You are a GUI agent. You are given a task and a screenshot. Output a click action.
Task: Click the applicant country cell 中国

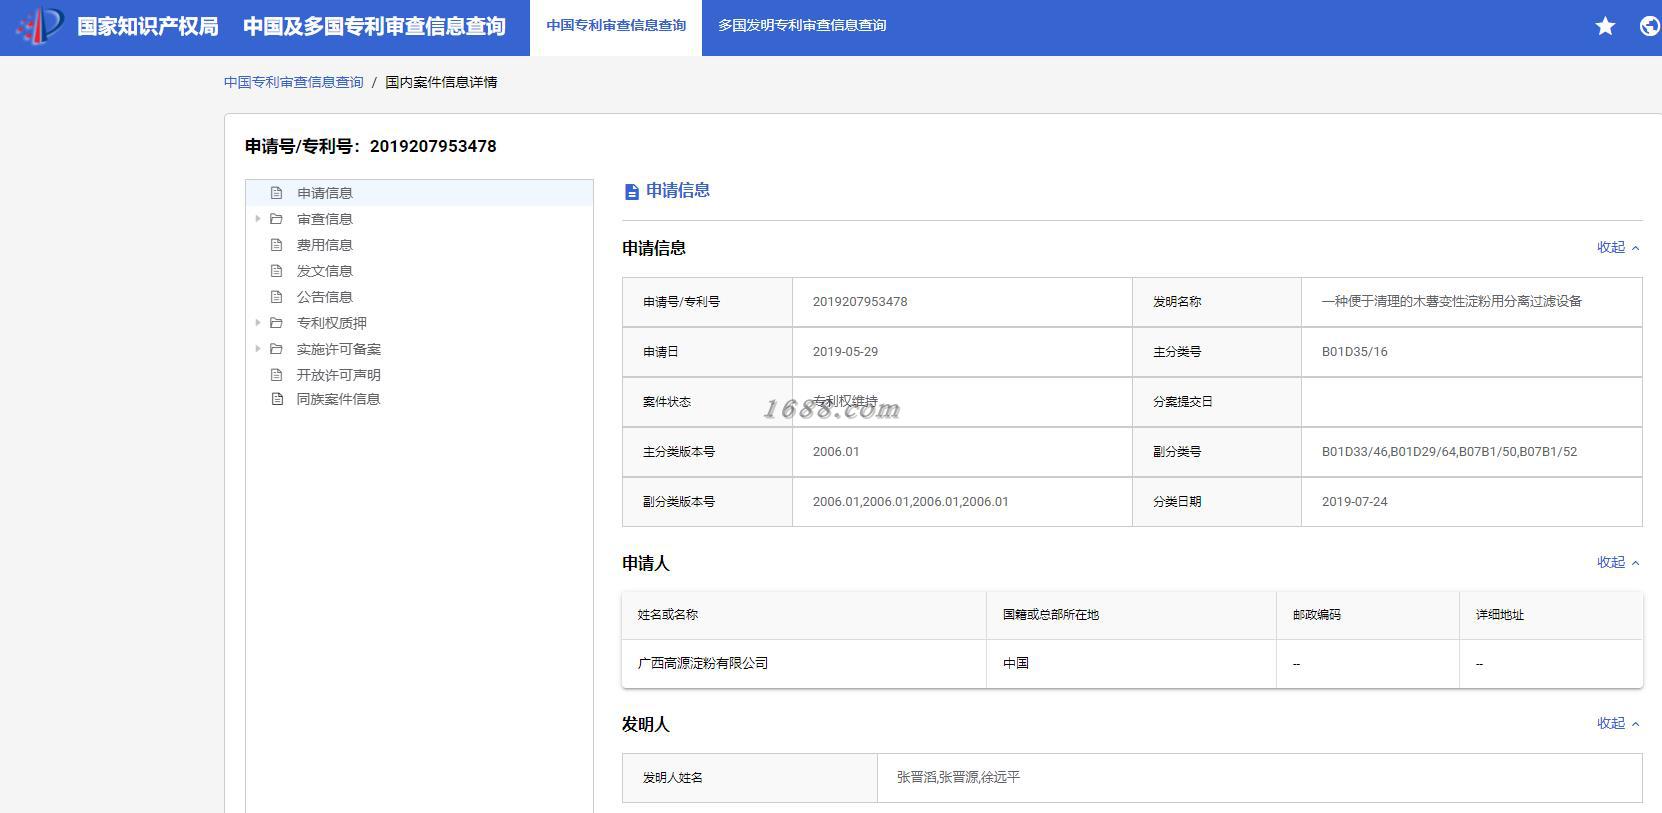(1015, 663)
